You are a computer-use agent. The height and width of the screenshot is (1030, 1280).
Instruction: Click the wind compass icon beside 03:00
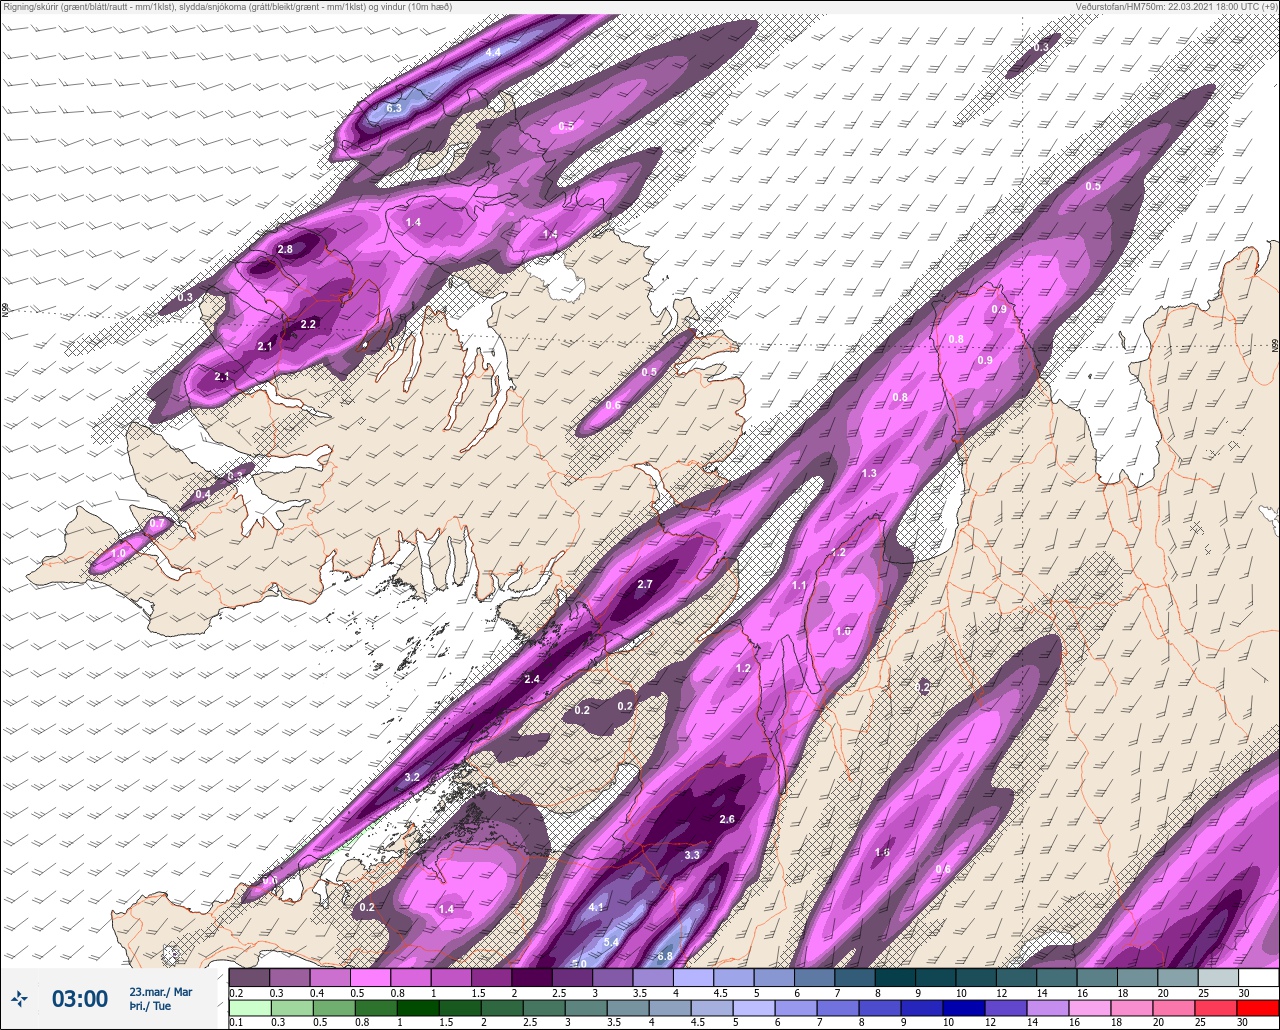(20, 999)
